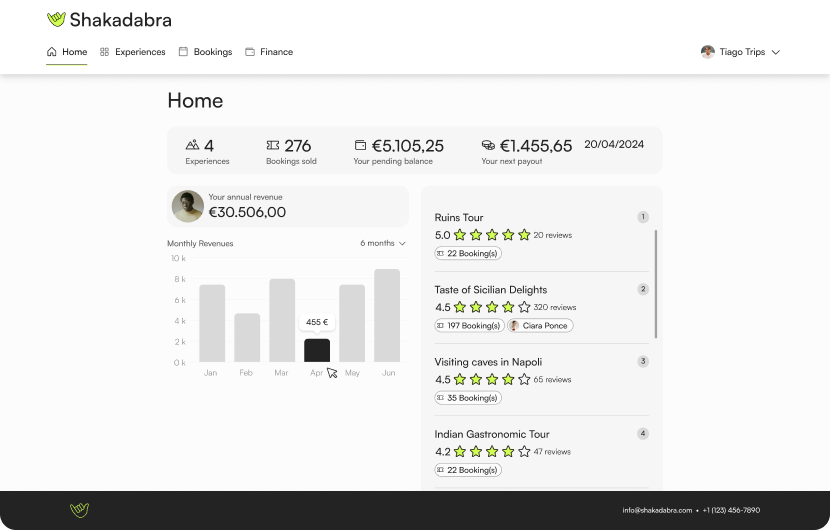This screenshot has height=530, width=830.
Task: Click the next payout coins icon
Action: click(x=488, y=146)
